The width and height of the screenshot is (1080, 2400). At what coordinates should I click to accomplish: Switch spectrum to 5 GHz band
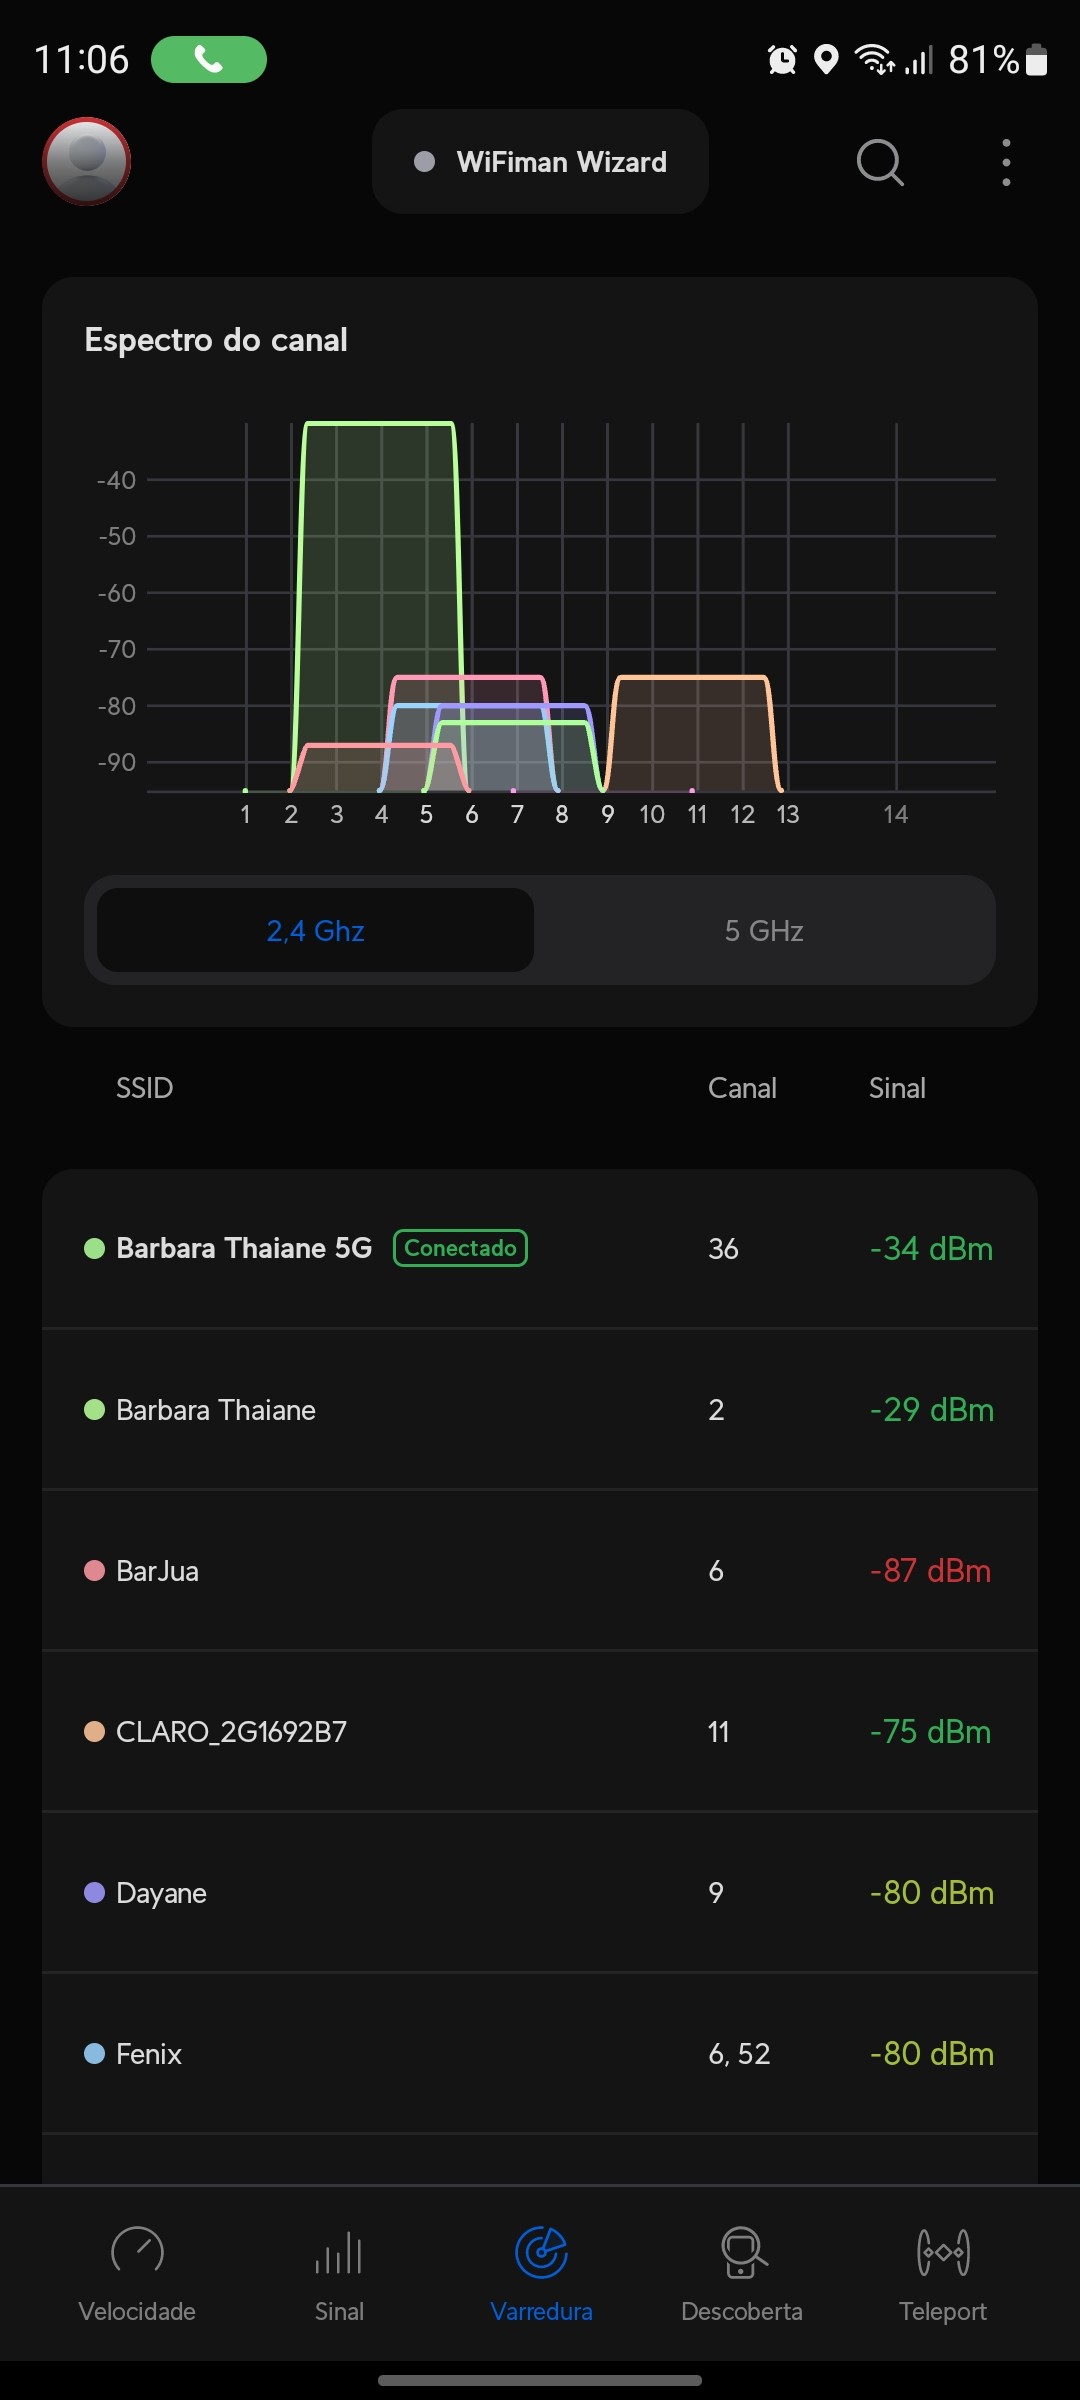764,931
